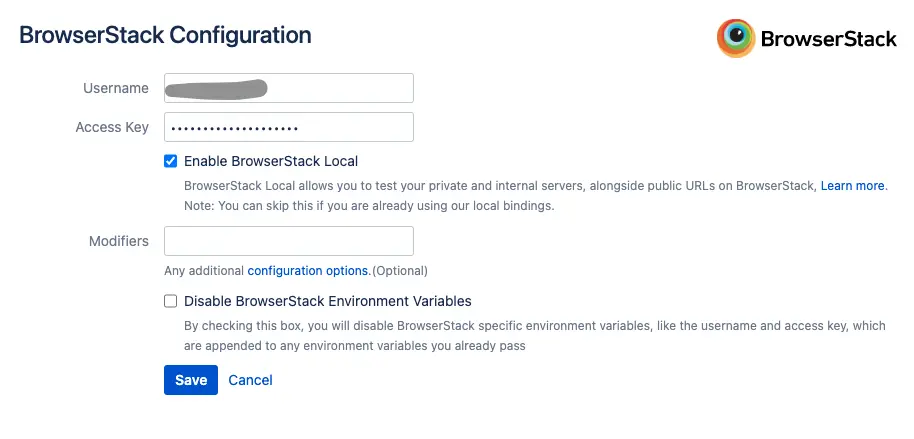Uncheck the Enable BrowserStack Local checkbox
Image resolution: width=914 pixels, height=439 pixels.
pyautogui.click(x=171, y=161)
